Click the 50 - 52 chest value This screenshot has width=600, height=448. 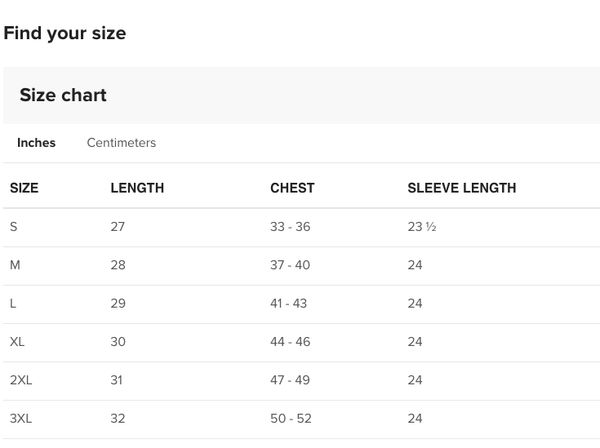click(291, 418)
